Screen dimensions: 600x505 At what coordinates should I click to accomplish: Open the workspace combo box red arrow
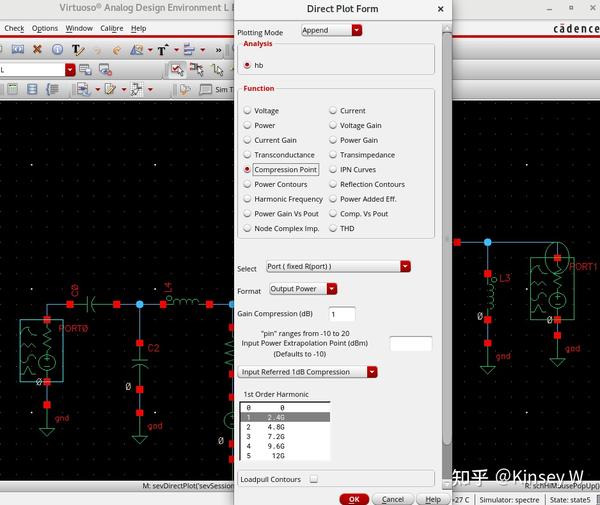click(70, 70)
